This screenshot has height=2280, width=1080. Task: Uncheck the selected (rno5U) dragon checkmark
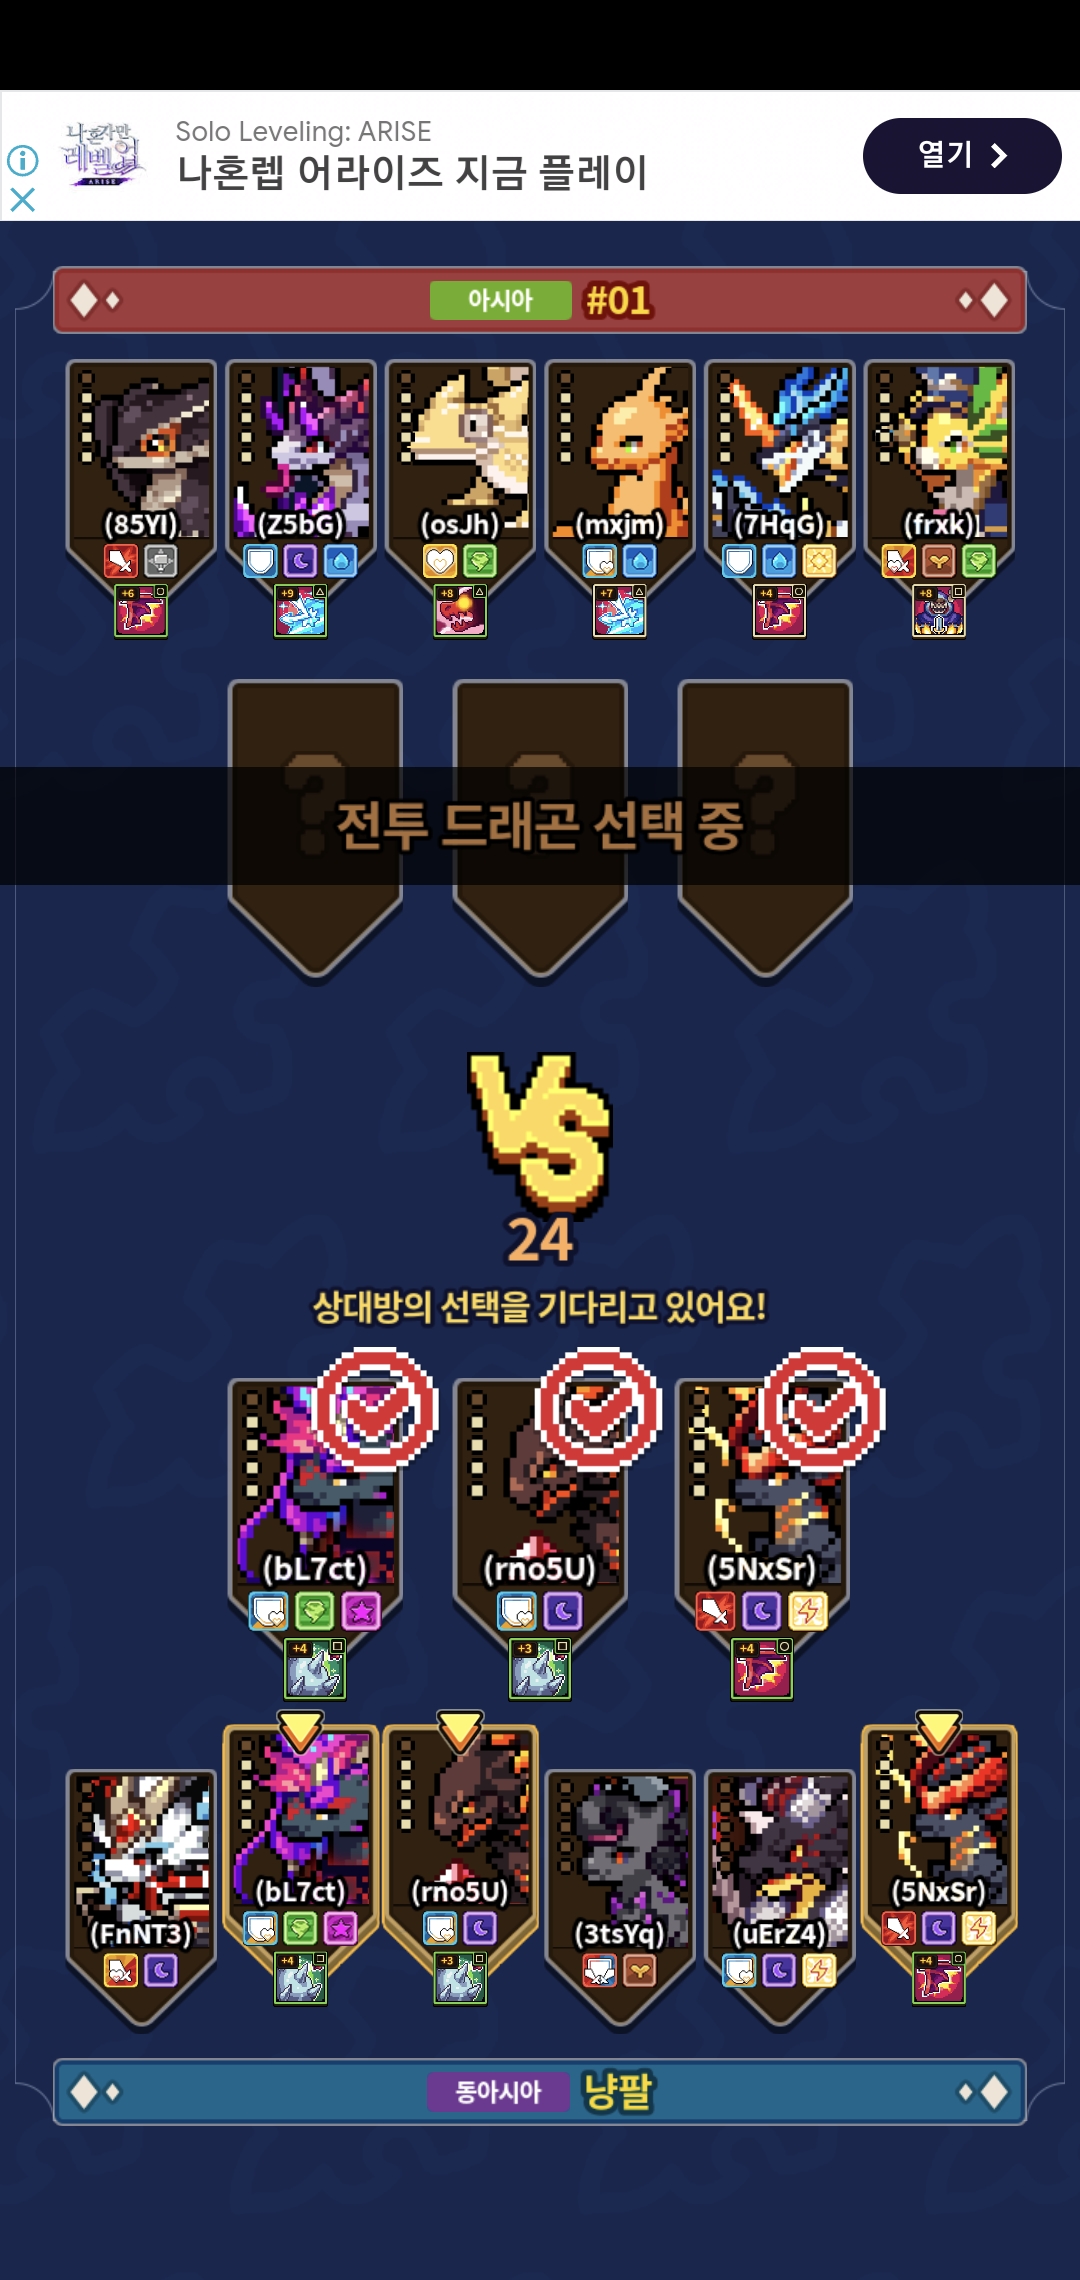click(x=598, y=1408)
